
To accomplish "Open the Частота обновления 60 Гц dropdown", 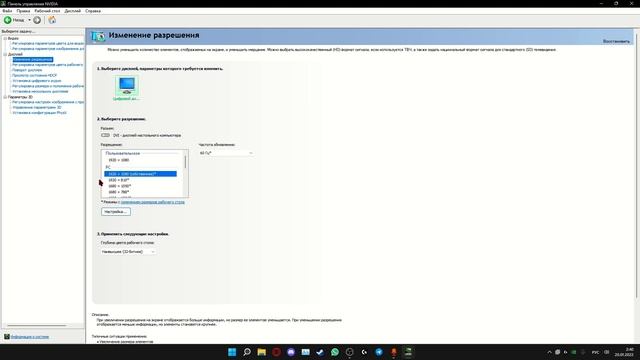I will pyautogui.click(x=226, y=153).
